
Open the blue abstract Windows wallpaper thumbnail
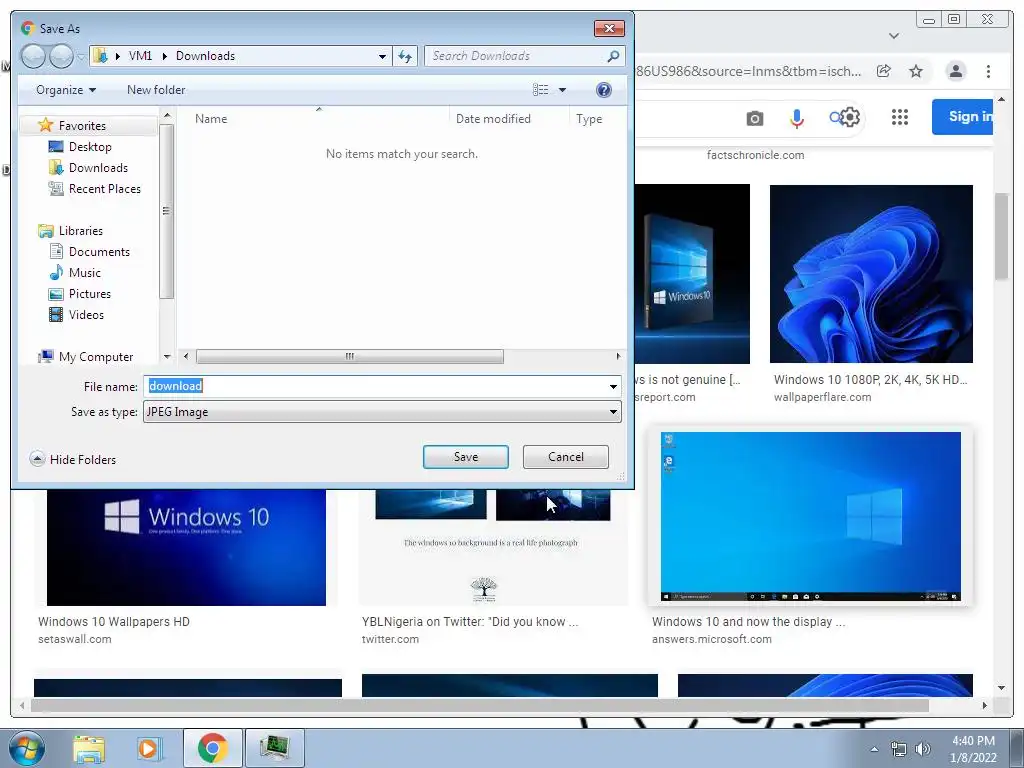click(x=871, y=274)
